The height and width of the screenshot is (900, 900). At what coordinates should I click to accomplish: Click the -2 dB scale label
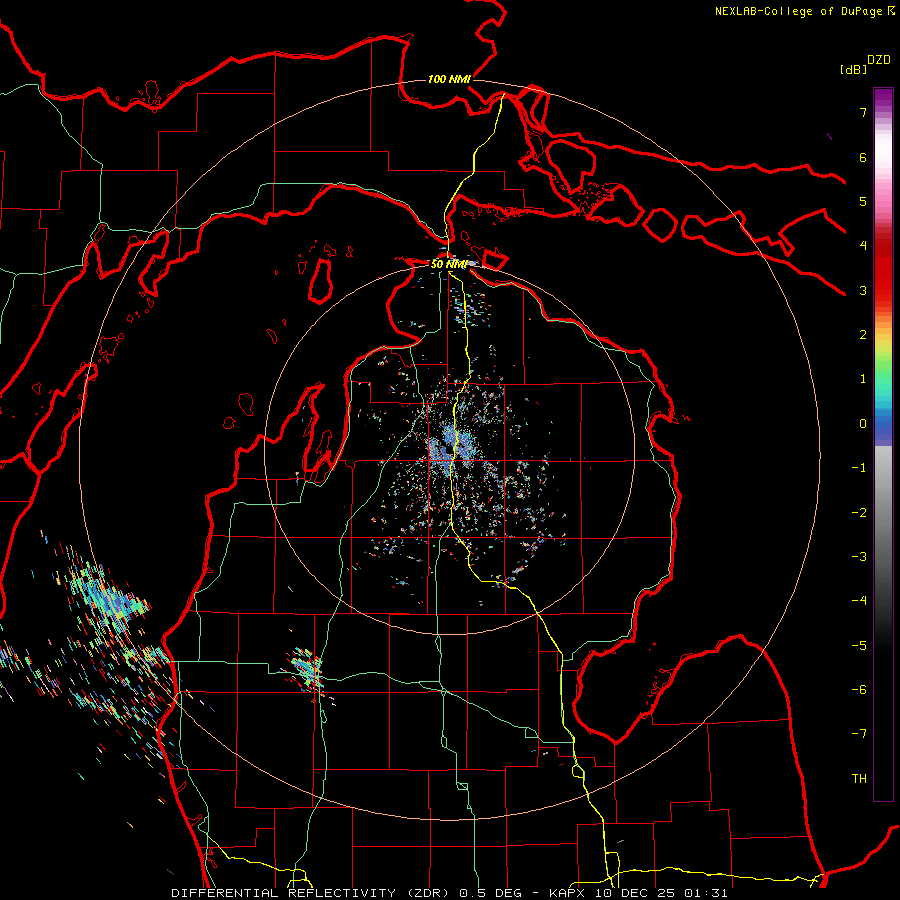pos(859,513)
